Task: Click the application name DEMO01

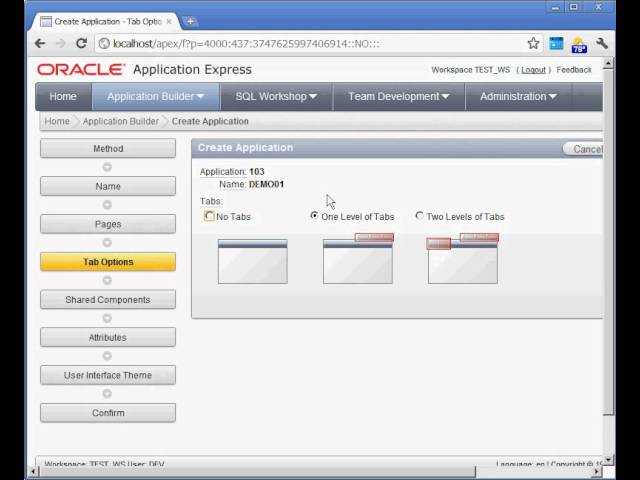Action: tap(267, 184)
